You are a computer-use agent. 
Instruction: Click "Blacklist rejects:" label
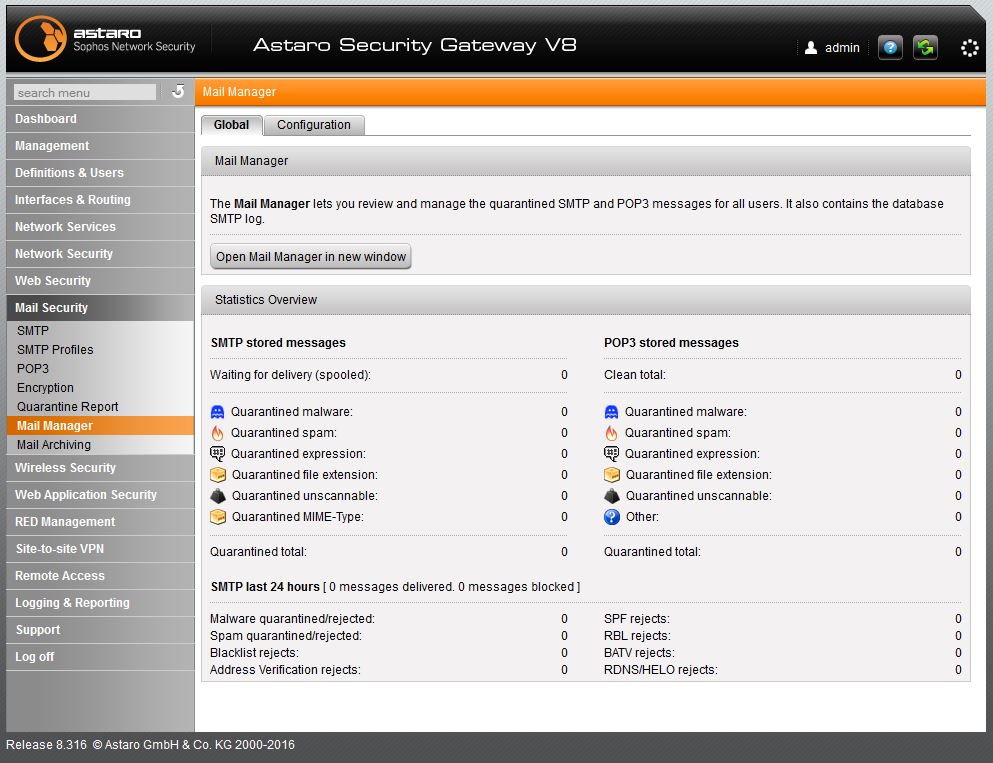point(254,653)
